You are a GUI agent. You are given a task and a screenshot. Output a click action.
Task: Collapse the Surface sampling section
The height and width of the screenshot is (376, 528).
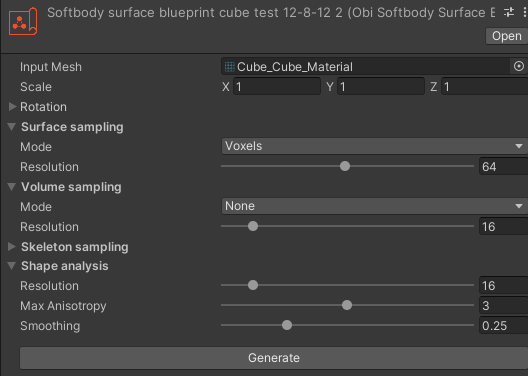coord(12,127)
